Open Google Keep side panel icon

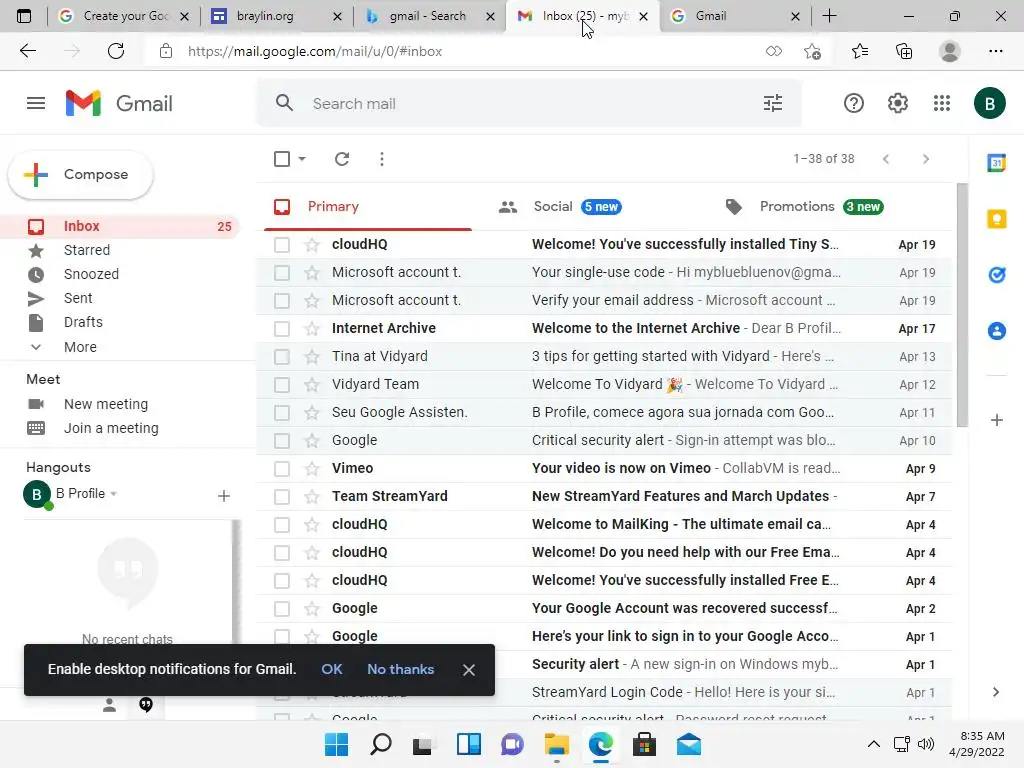point(997,219)
